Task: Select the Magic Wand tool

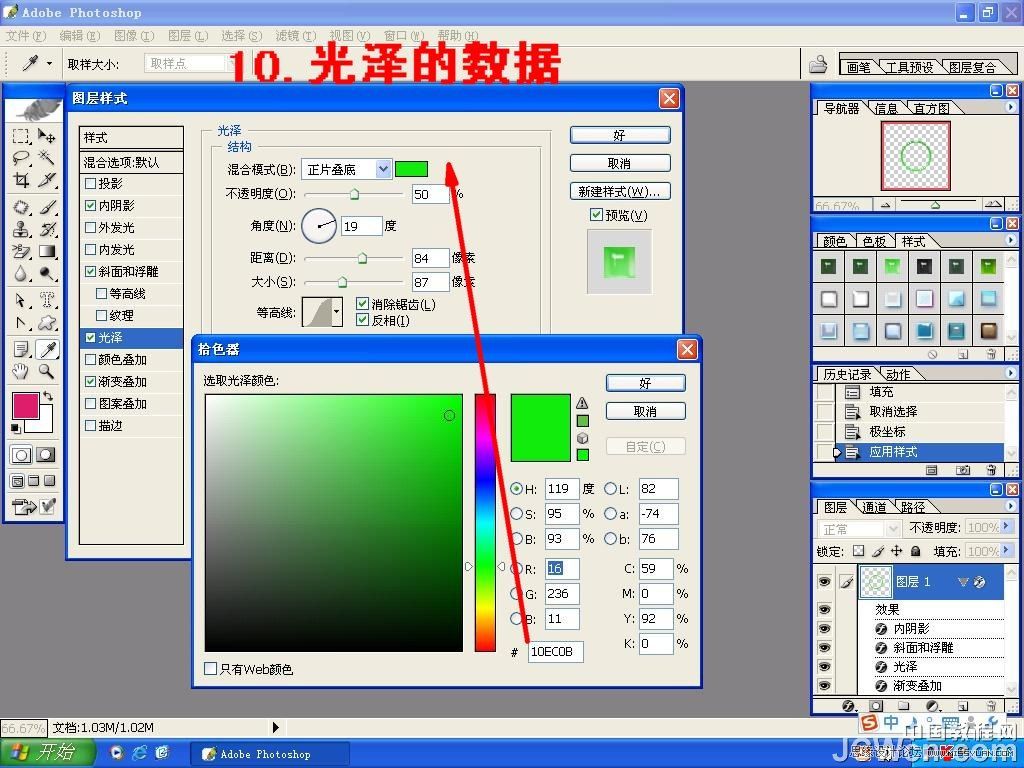Action: click(46, 157)
